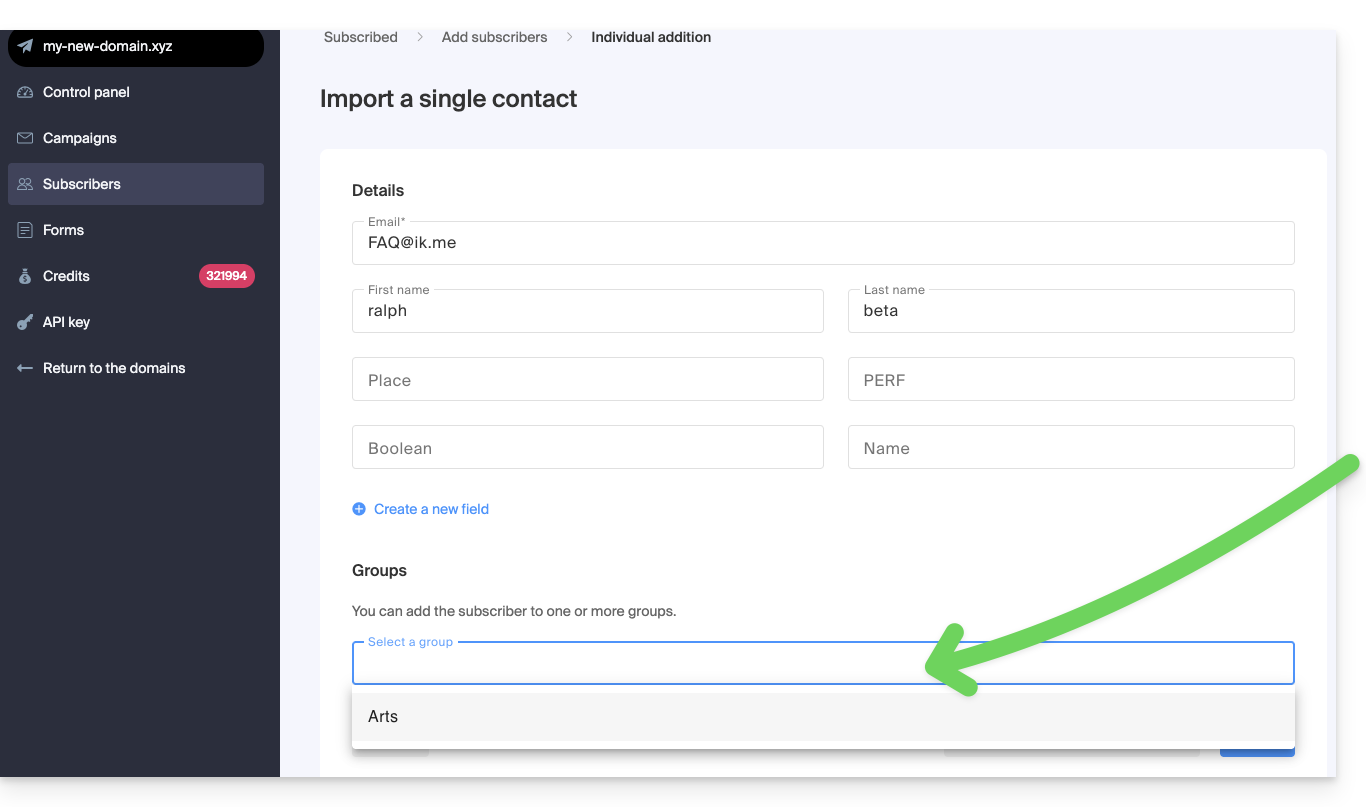The width and height of the screenshot is (1366, 807).
Task: Navigate to the Add subscribers breadcrumb
Action: click(x=494, y=37)
